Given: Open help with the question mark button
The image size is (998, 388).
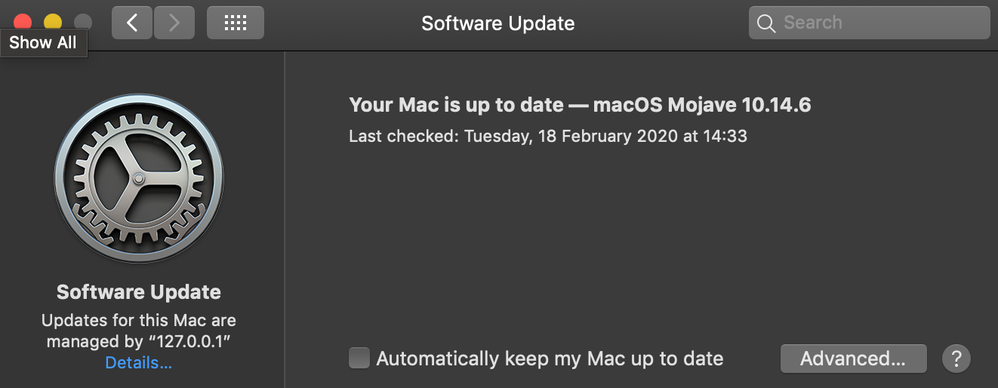Looking at the screenshot, I should (957, 358).
